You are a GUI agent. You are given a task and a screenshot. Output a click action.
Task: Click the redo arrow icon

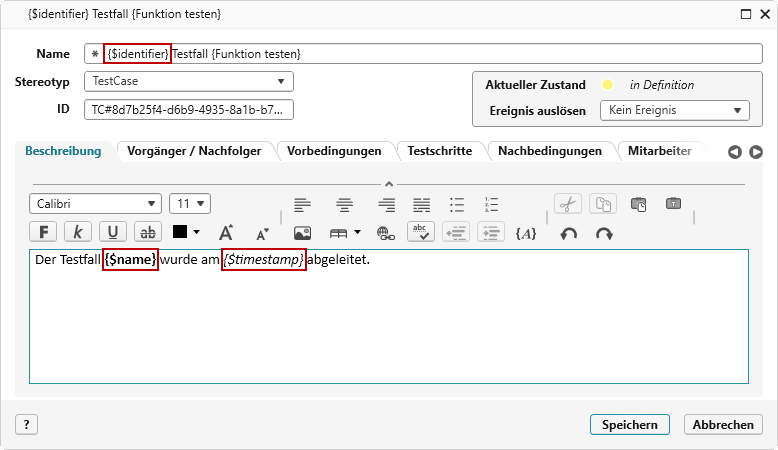604,233
